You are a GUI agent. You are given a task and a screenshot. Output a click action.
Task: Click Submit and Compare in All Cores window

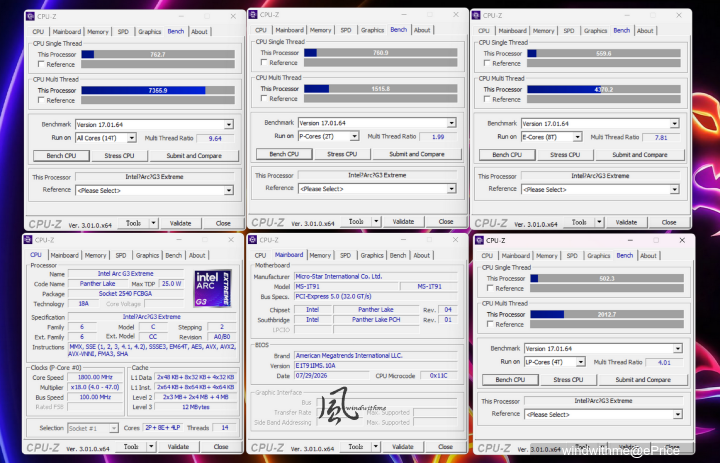tap(194, 156)
